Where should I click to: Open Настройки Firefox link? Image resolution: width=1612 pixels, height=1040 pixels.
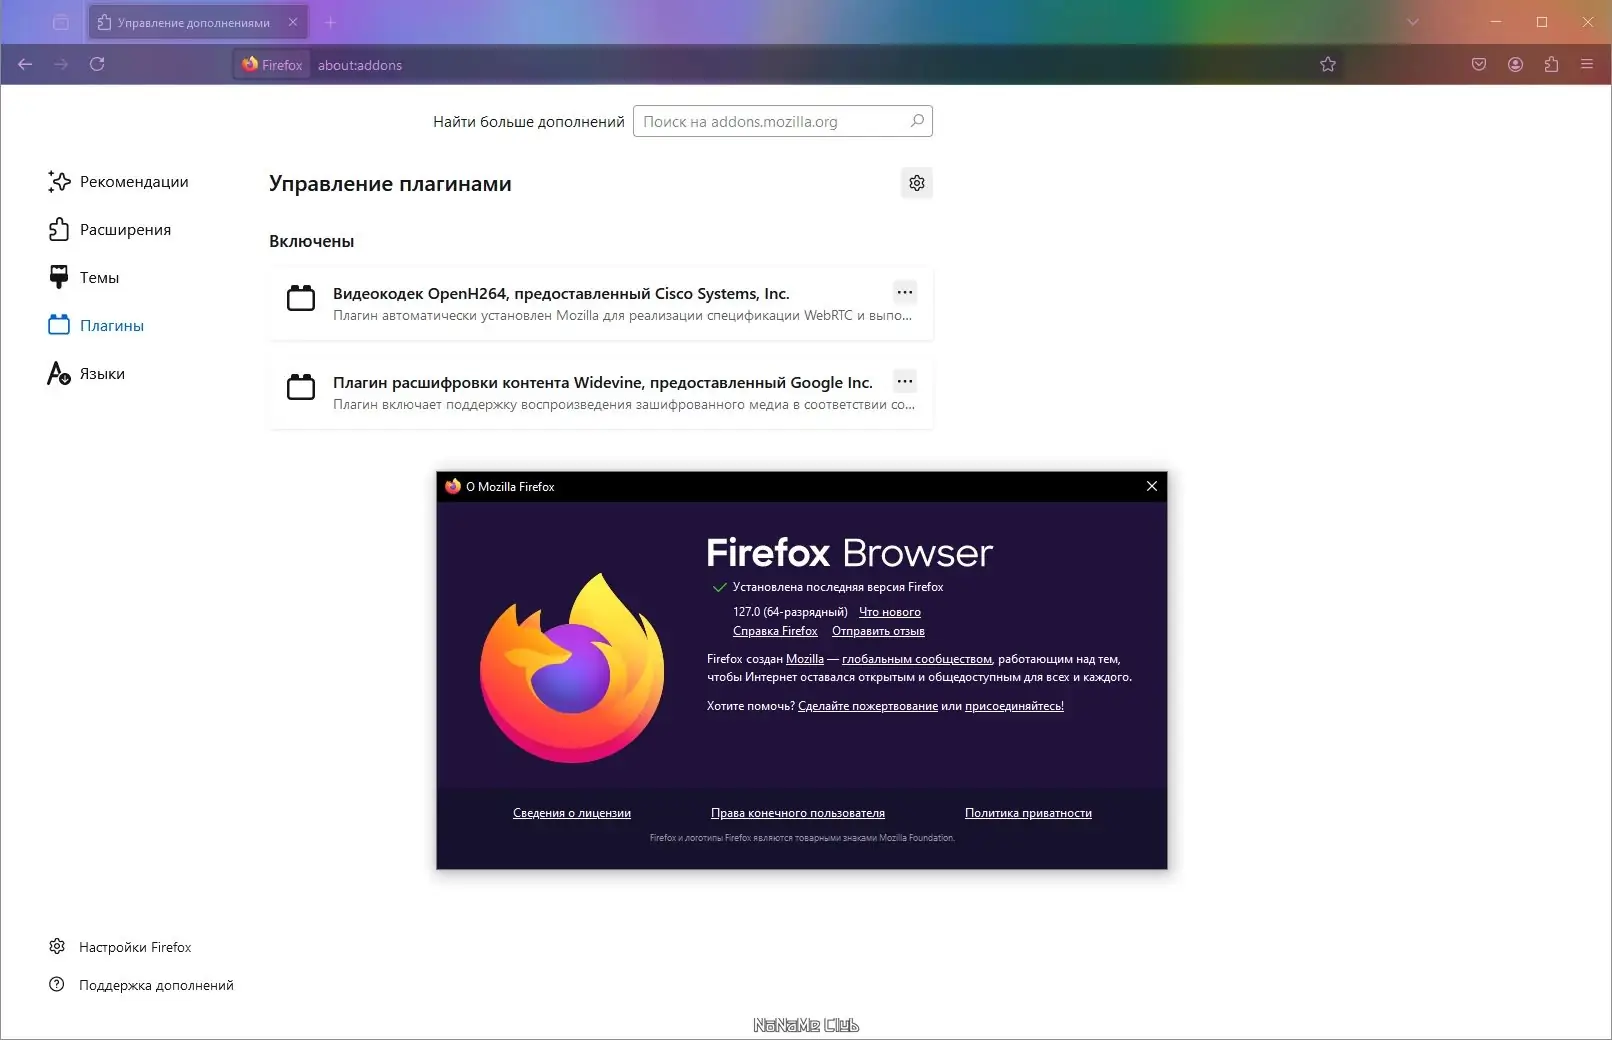(120, 947)
